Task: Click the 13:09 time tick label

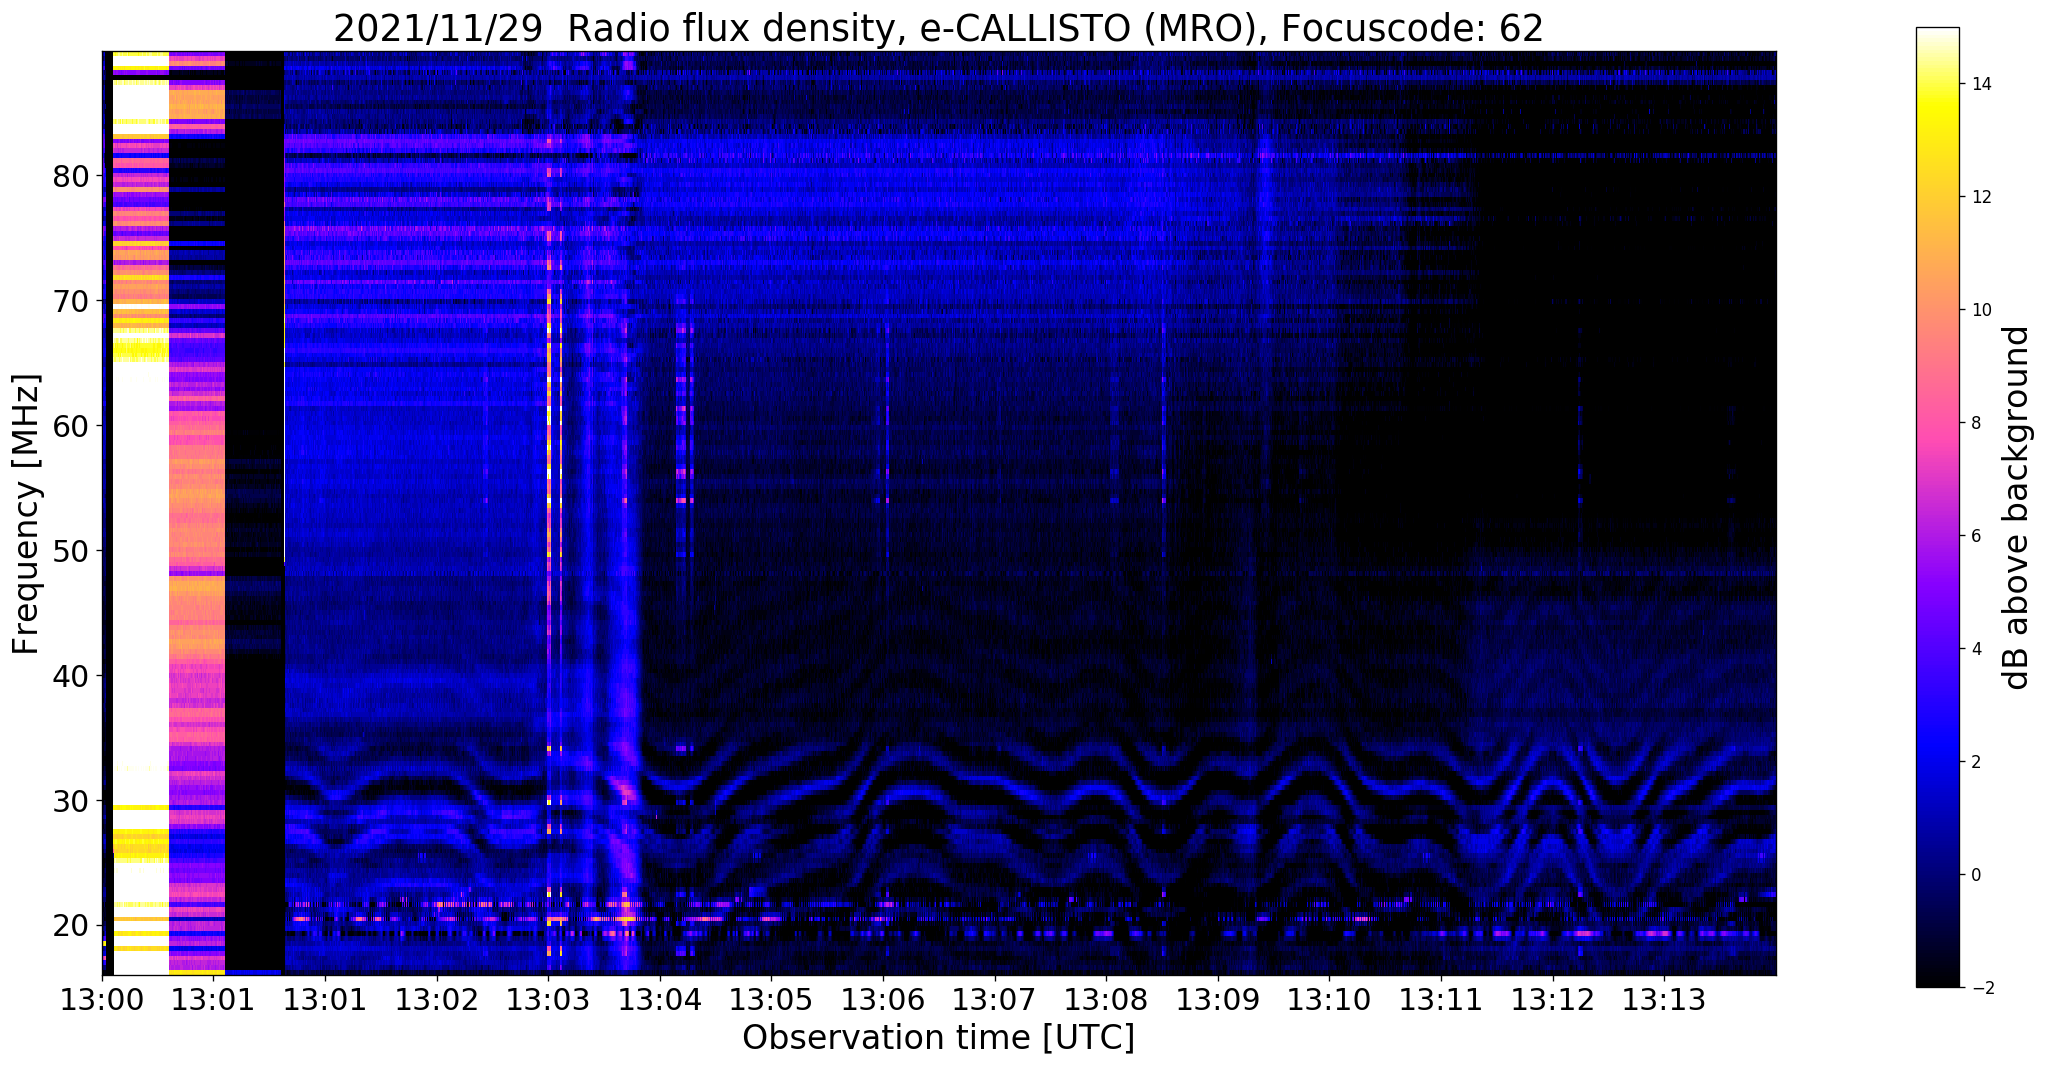Action: [1218, 999]
